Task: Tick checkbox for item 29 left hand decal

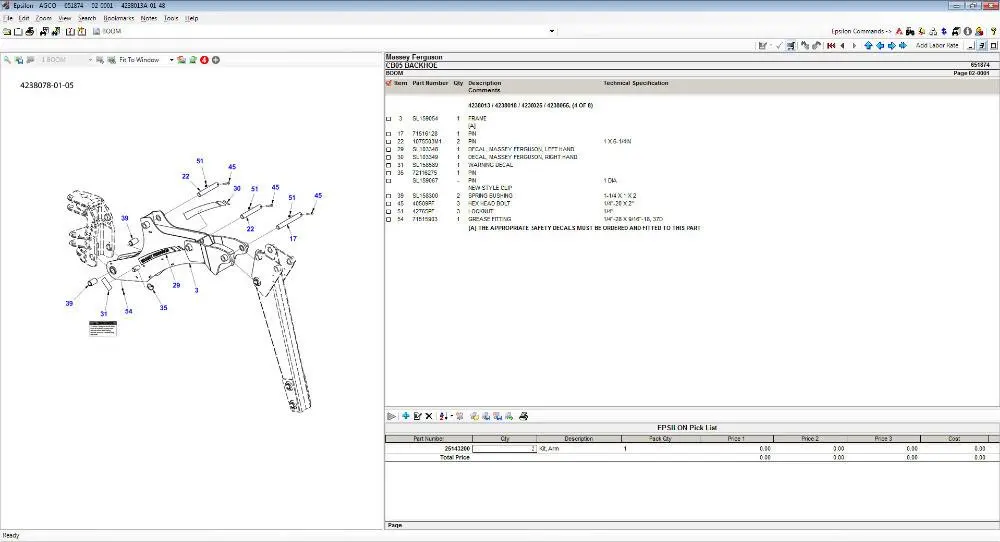Action: pyautogui.click(x=388, y=150)
